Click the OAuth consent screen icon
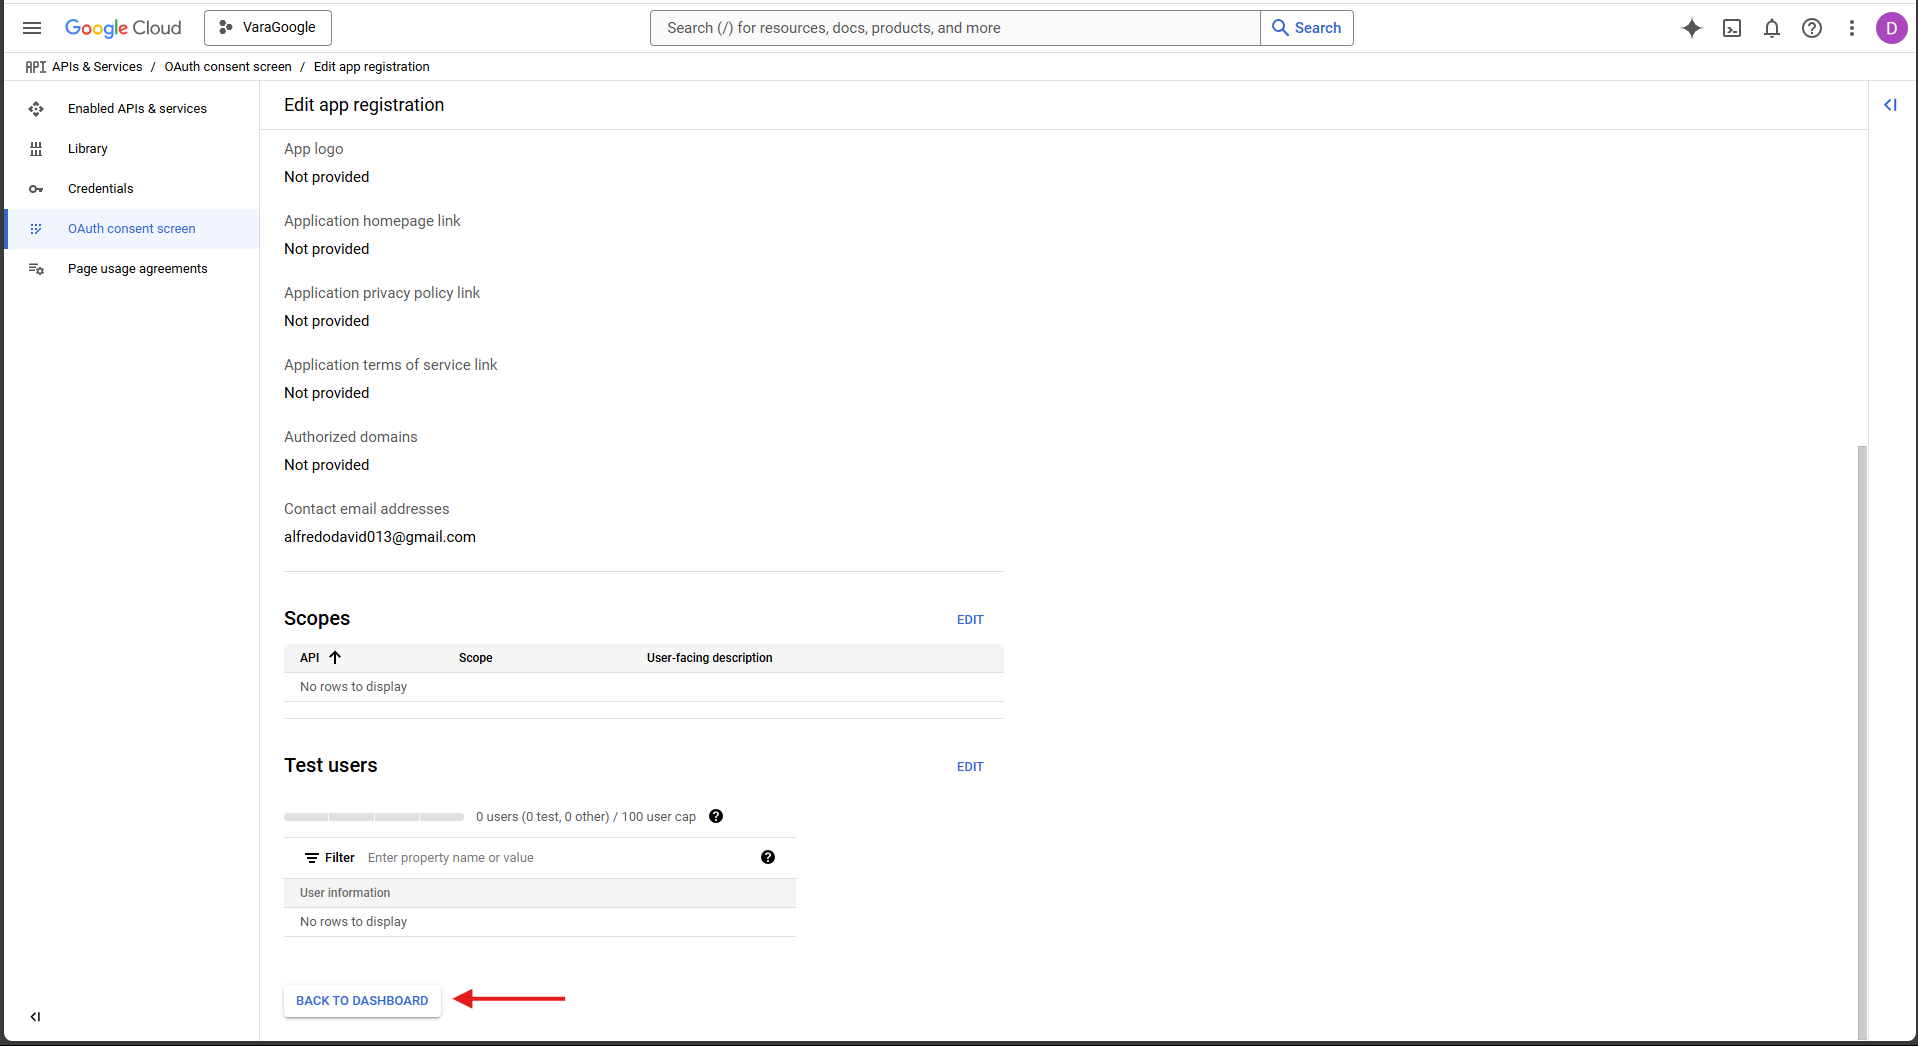 pyautogui.click(x=36, y=229)
